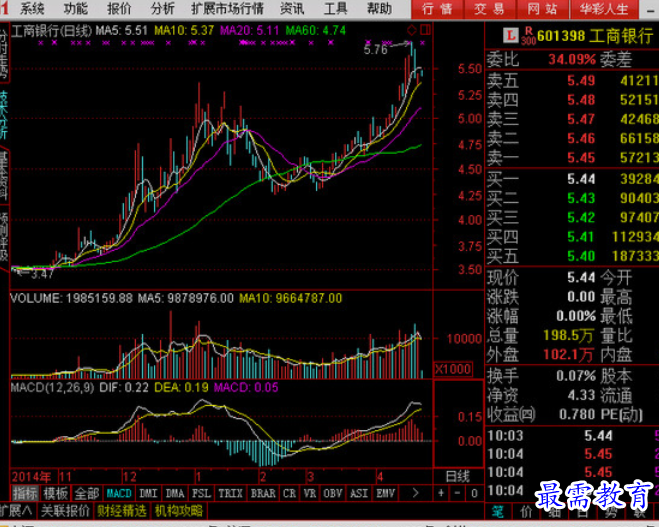The height and width of the screenshot is (527, 659).
Task: Open the 工具 menu
Action: (x=335, y=8)
